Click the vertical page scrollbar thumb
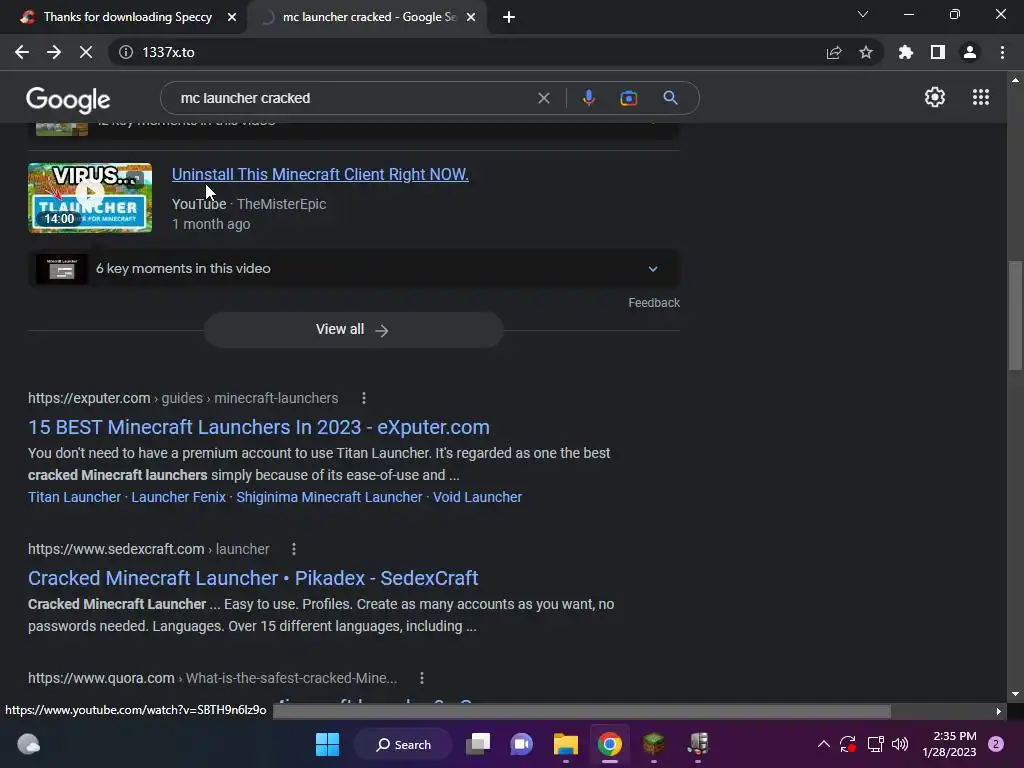 (x=1015, y=315)
